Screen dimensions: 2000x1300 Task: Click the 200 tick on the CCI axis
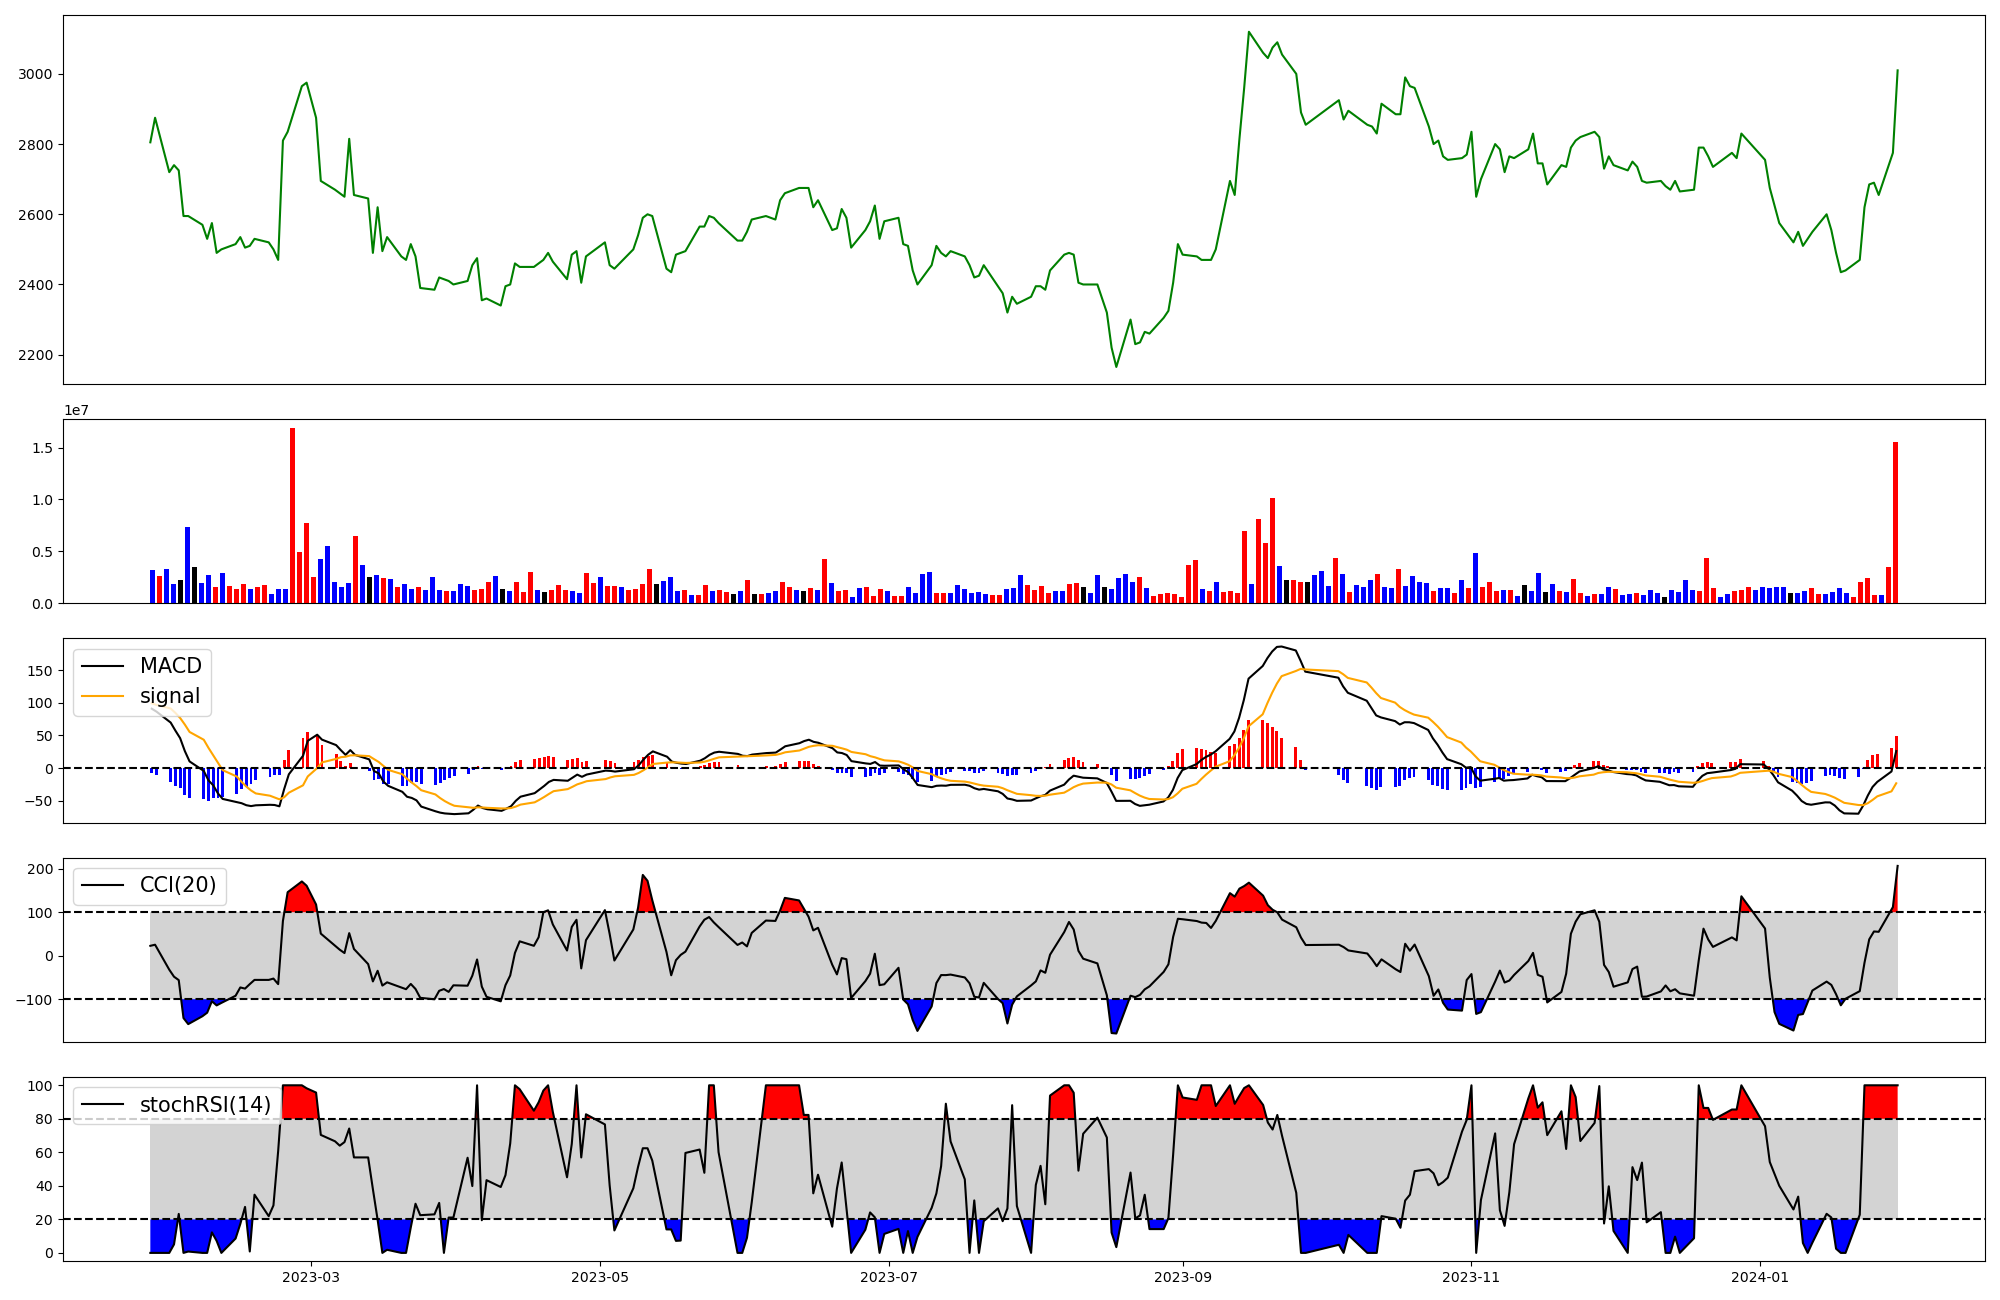coord(40,869)
